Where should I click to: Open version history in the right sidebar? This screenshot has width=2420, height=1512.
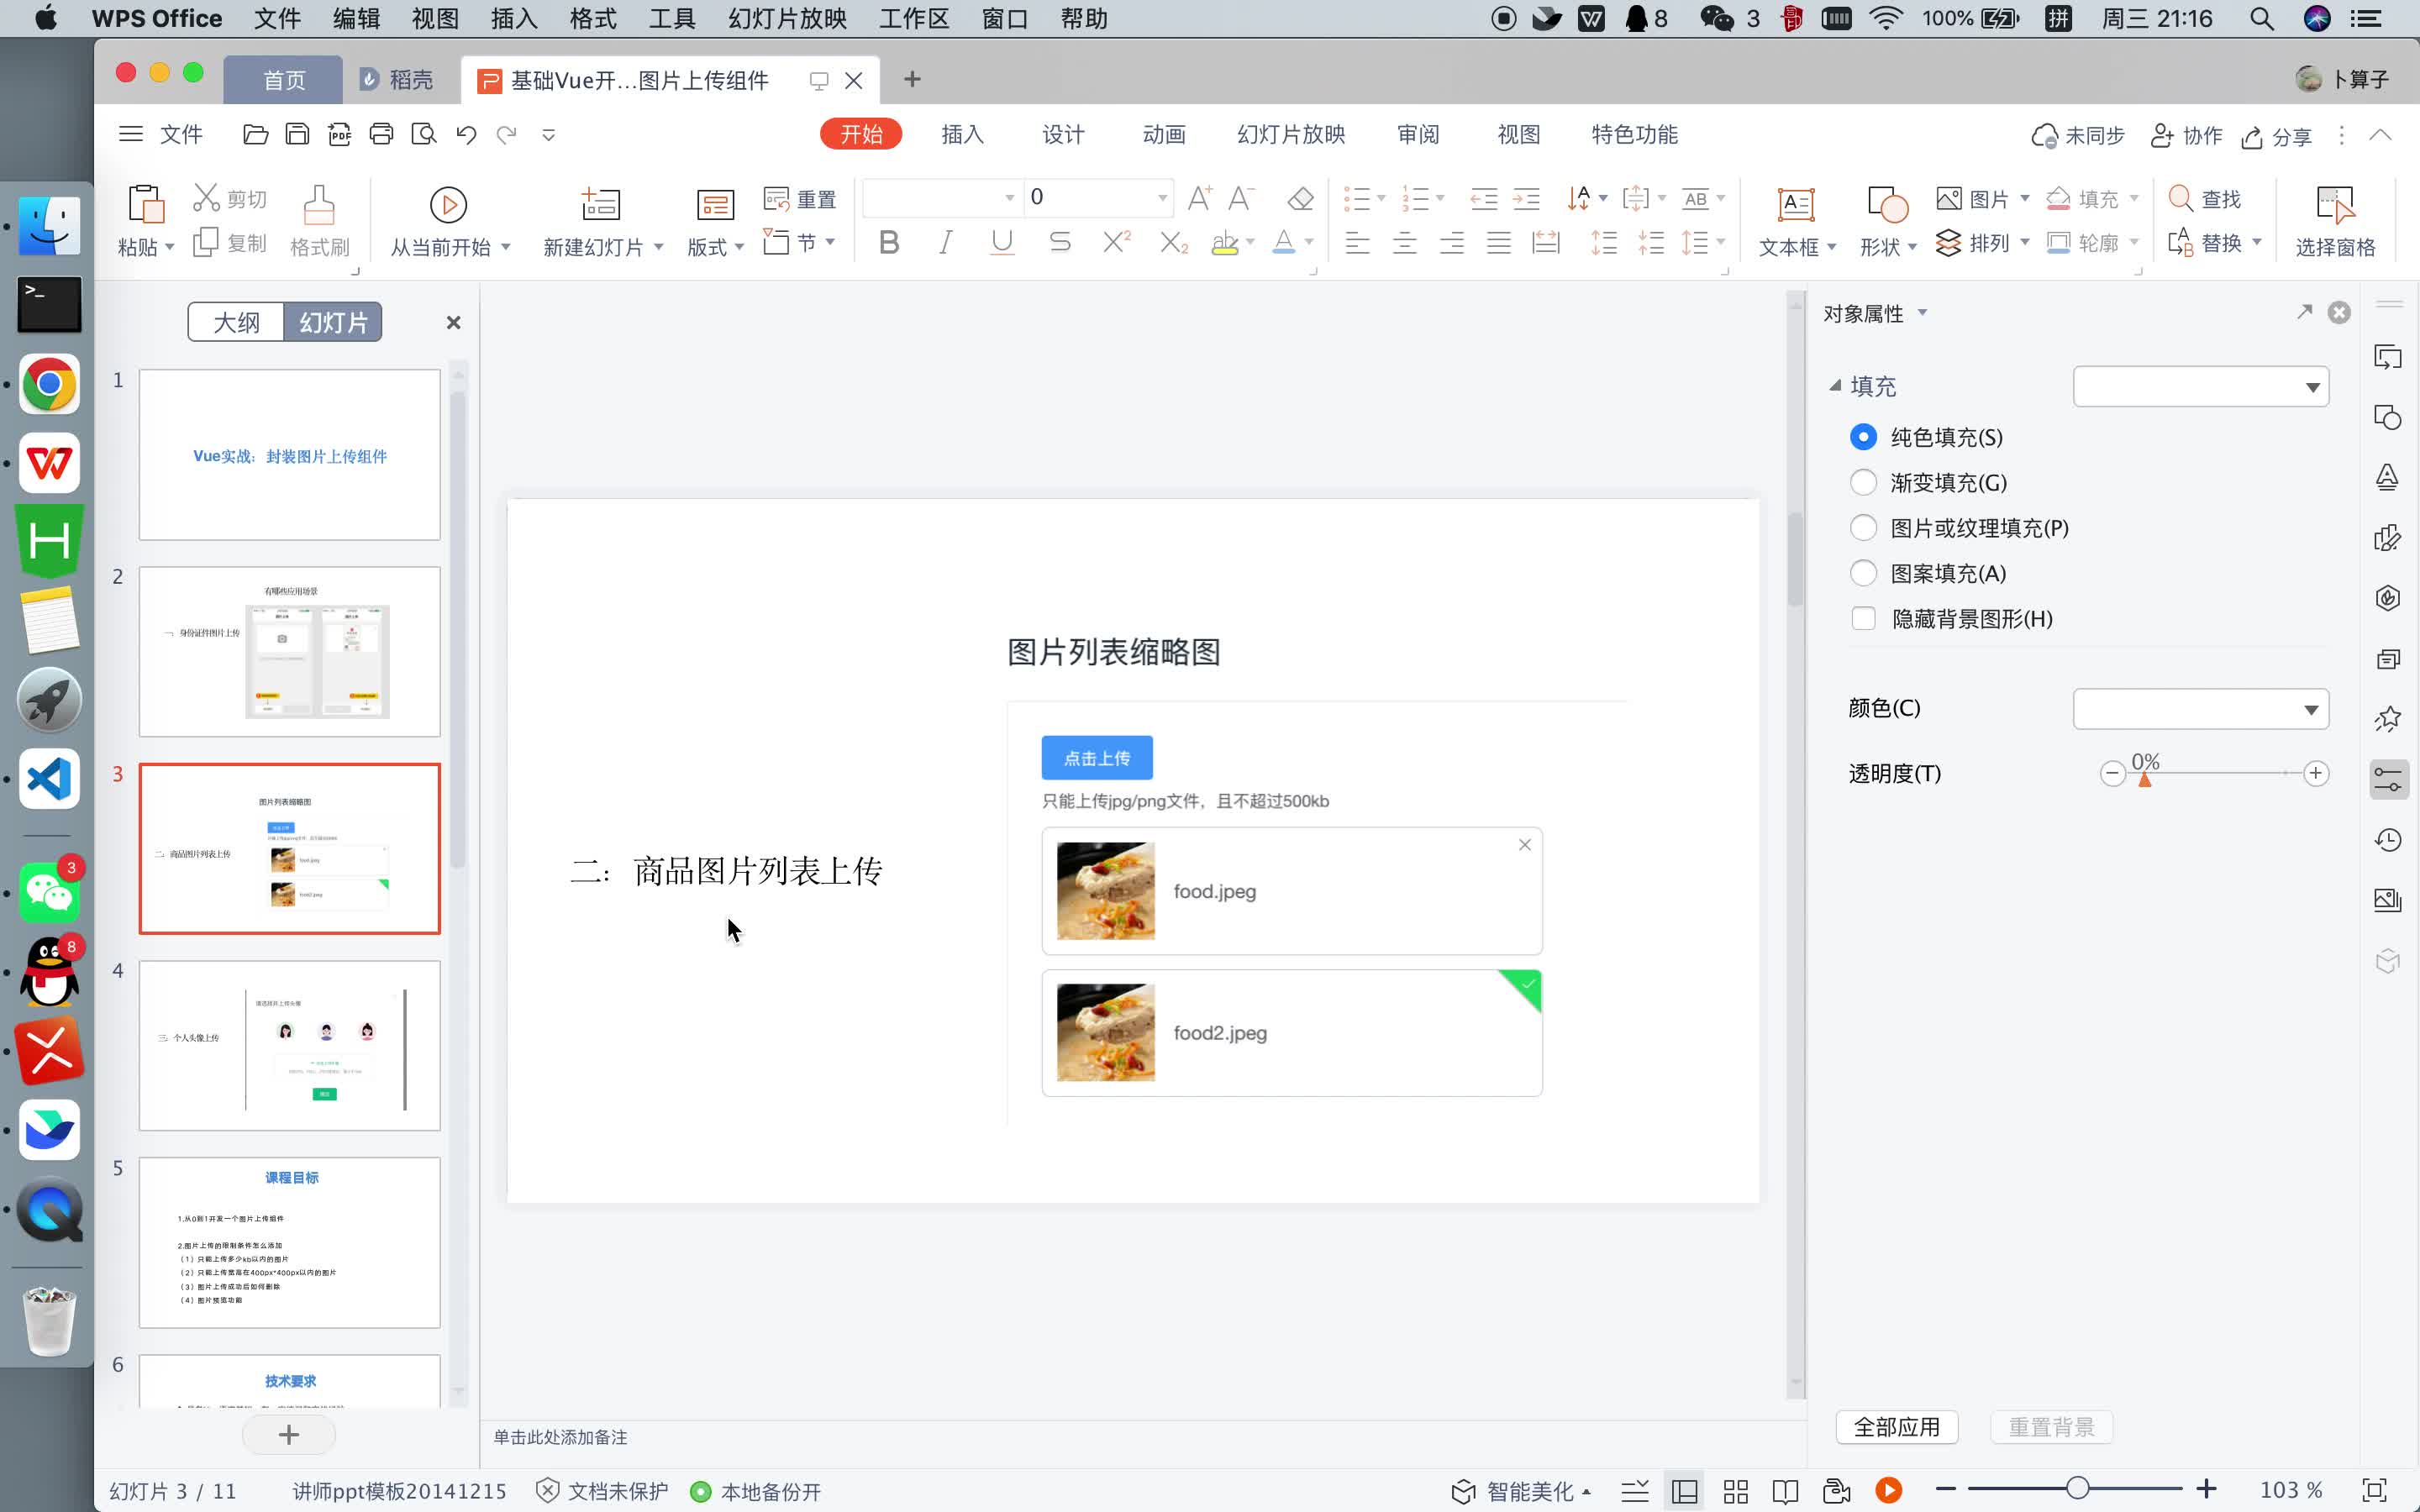(x=2389, y=839)
